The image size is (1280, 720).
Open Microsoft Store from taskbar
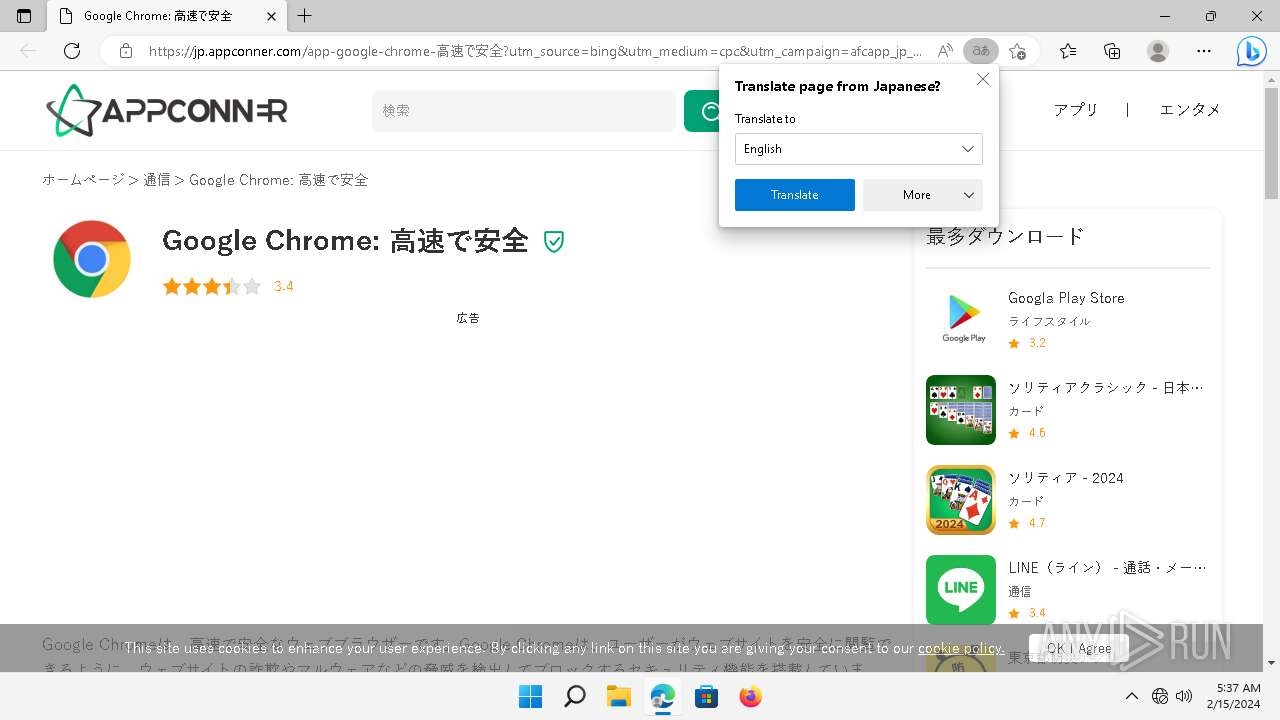pyautogui.click(x=706, y=697)
